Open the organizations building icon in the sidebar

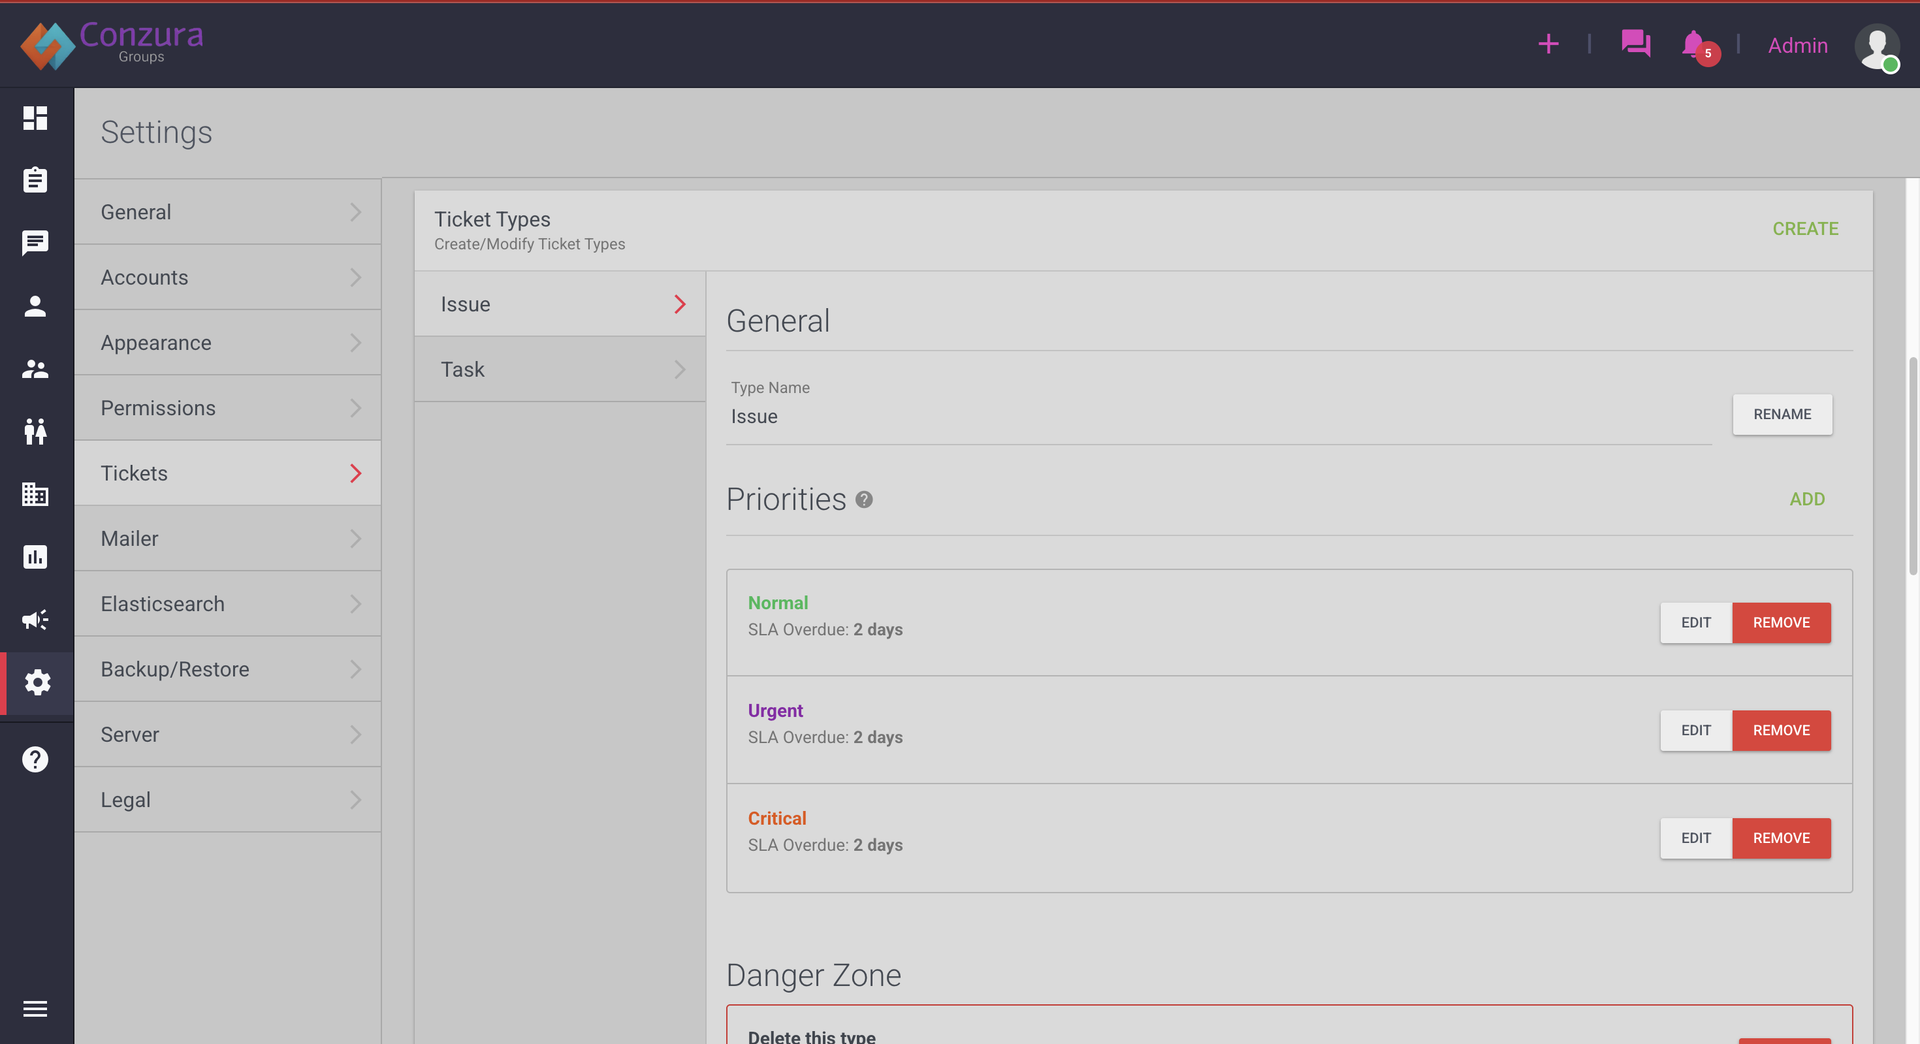[x=35, y=494]
